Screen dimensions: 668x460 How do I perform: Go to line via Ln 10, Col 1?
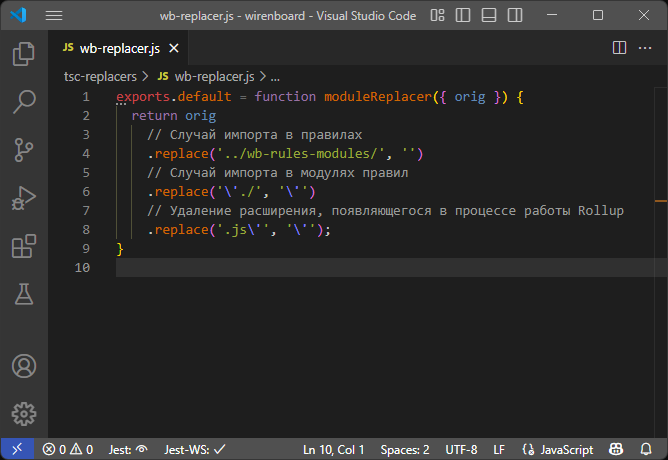(334, 449)
